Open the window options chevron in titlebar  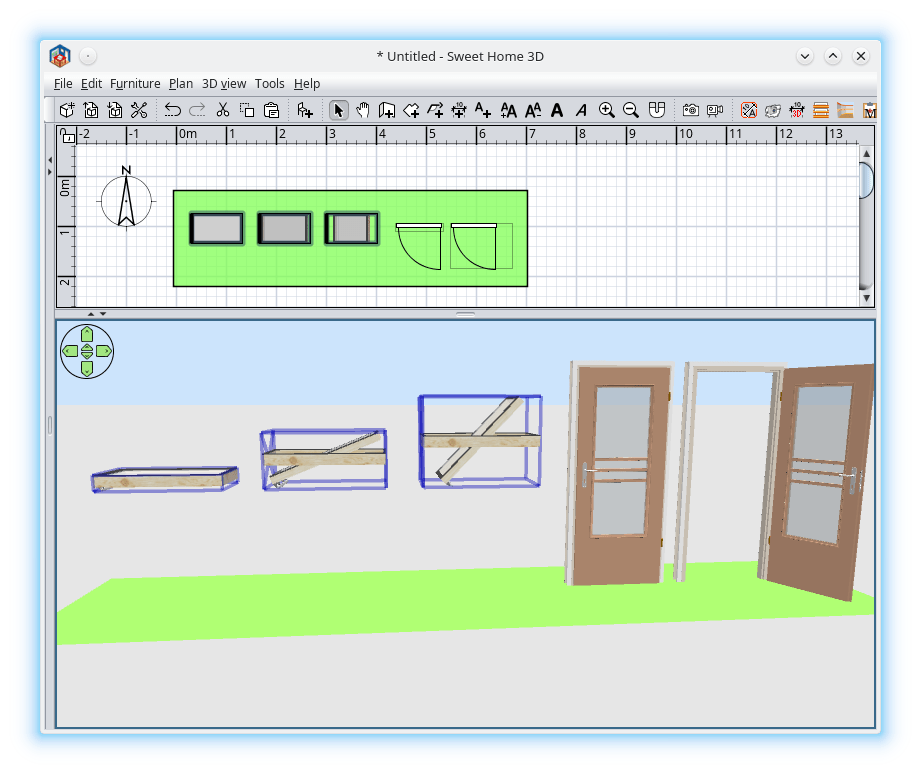[803, 56]
